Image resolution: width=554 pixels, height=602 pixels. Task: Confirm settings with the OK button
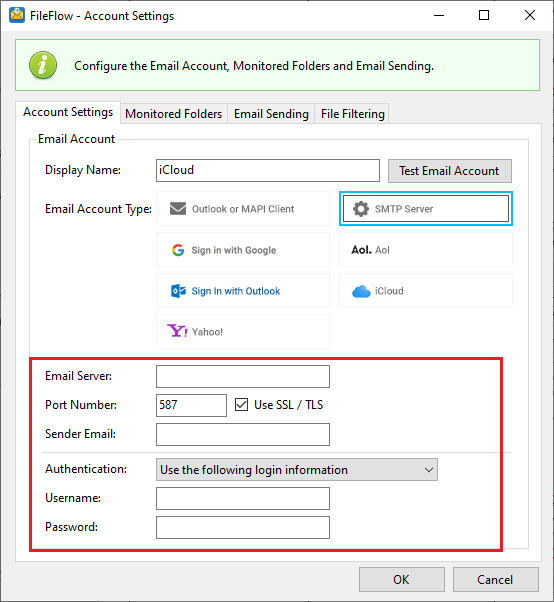402,579
